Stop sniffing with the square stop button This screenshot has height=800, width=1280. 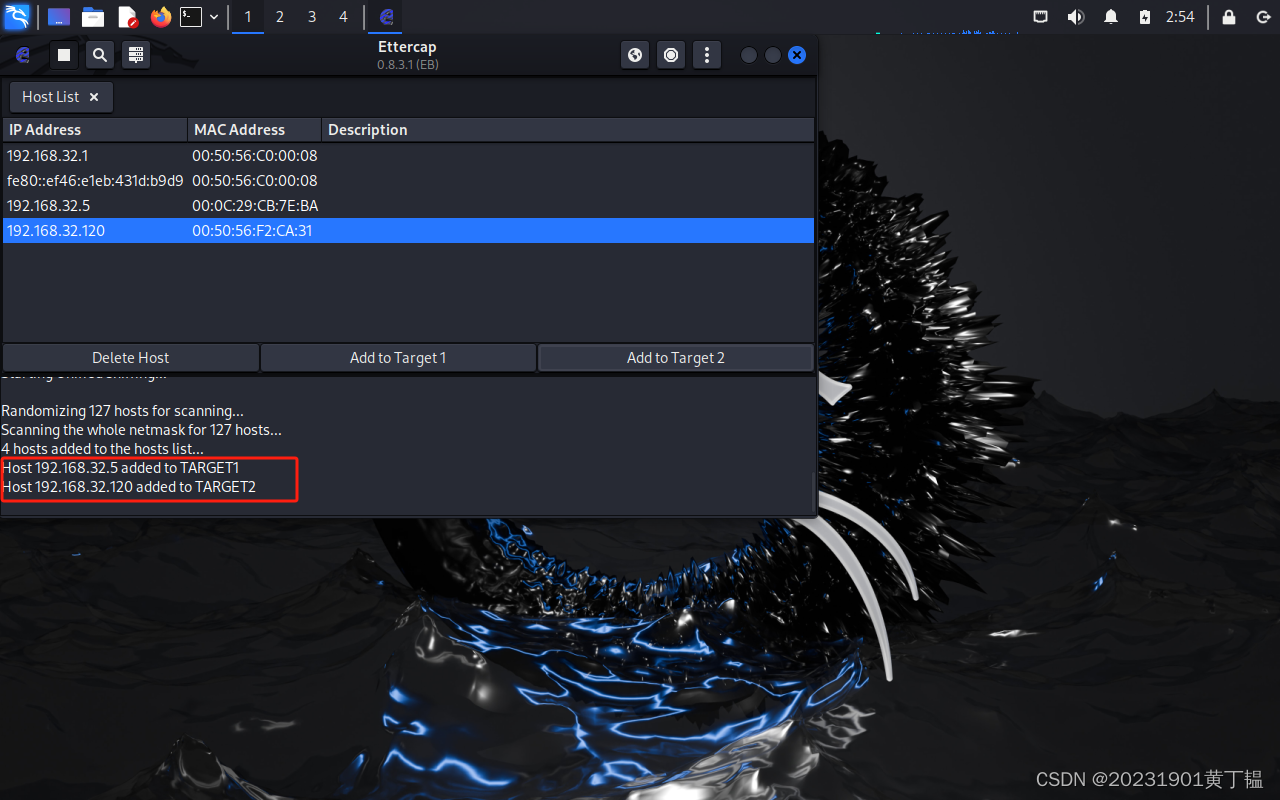click(64, 55)
